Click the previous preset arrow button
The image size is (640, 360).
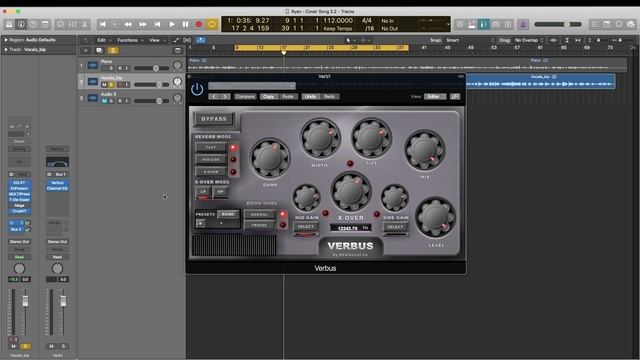[x=214, y=97]
